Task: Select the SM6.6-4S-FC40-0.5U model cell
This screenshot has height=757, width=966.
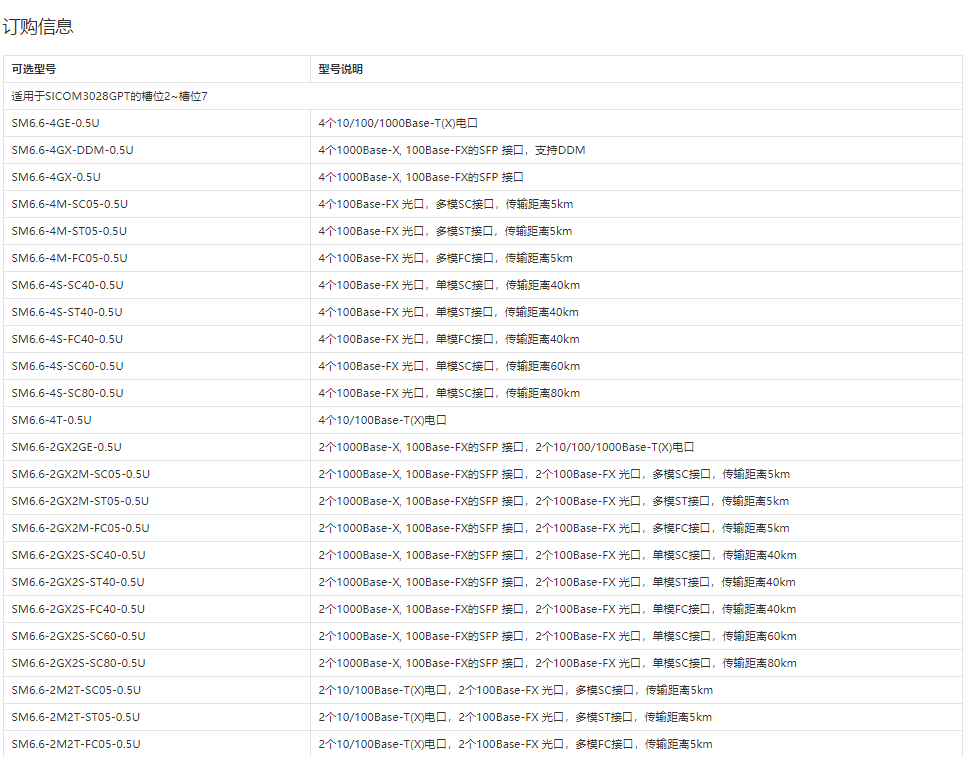Action: tap(67, 340)
